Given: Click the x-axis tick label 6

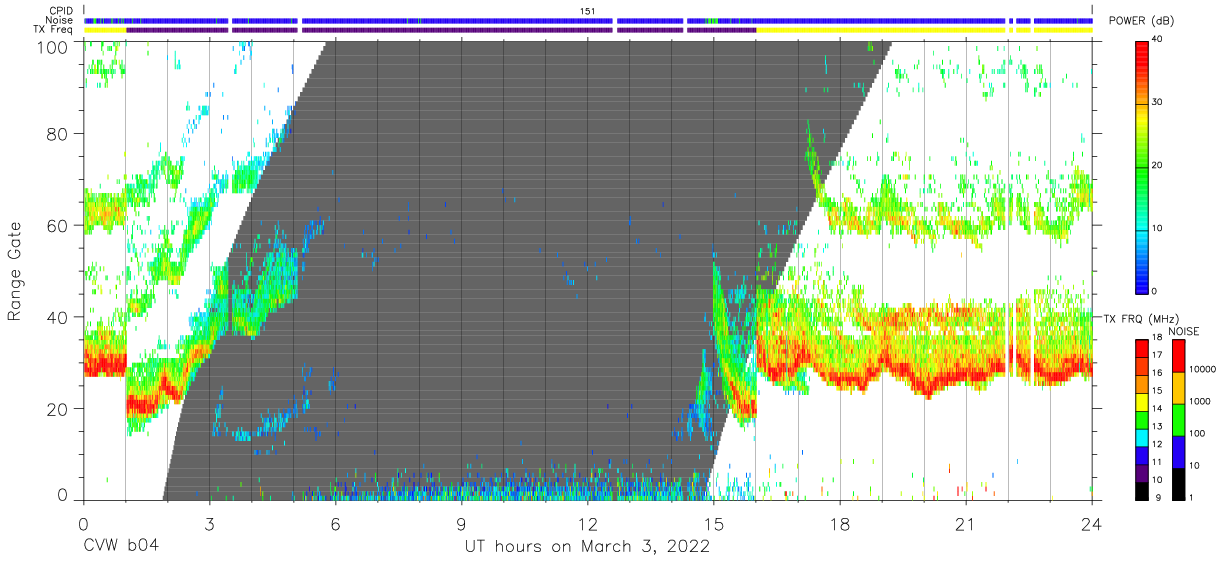Looking at the screenshot, I should pos(335,524).
